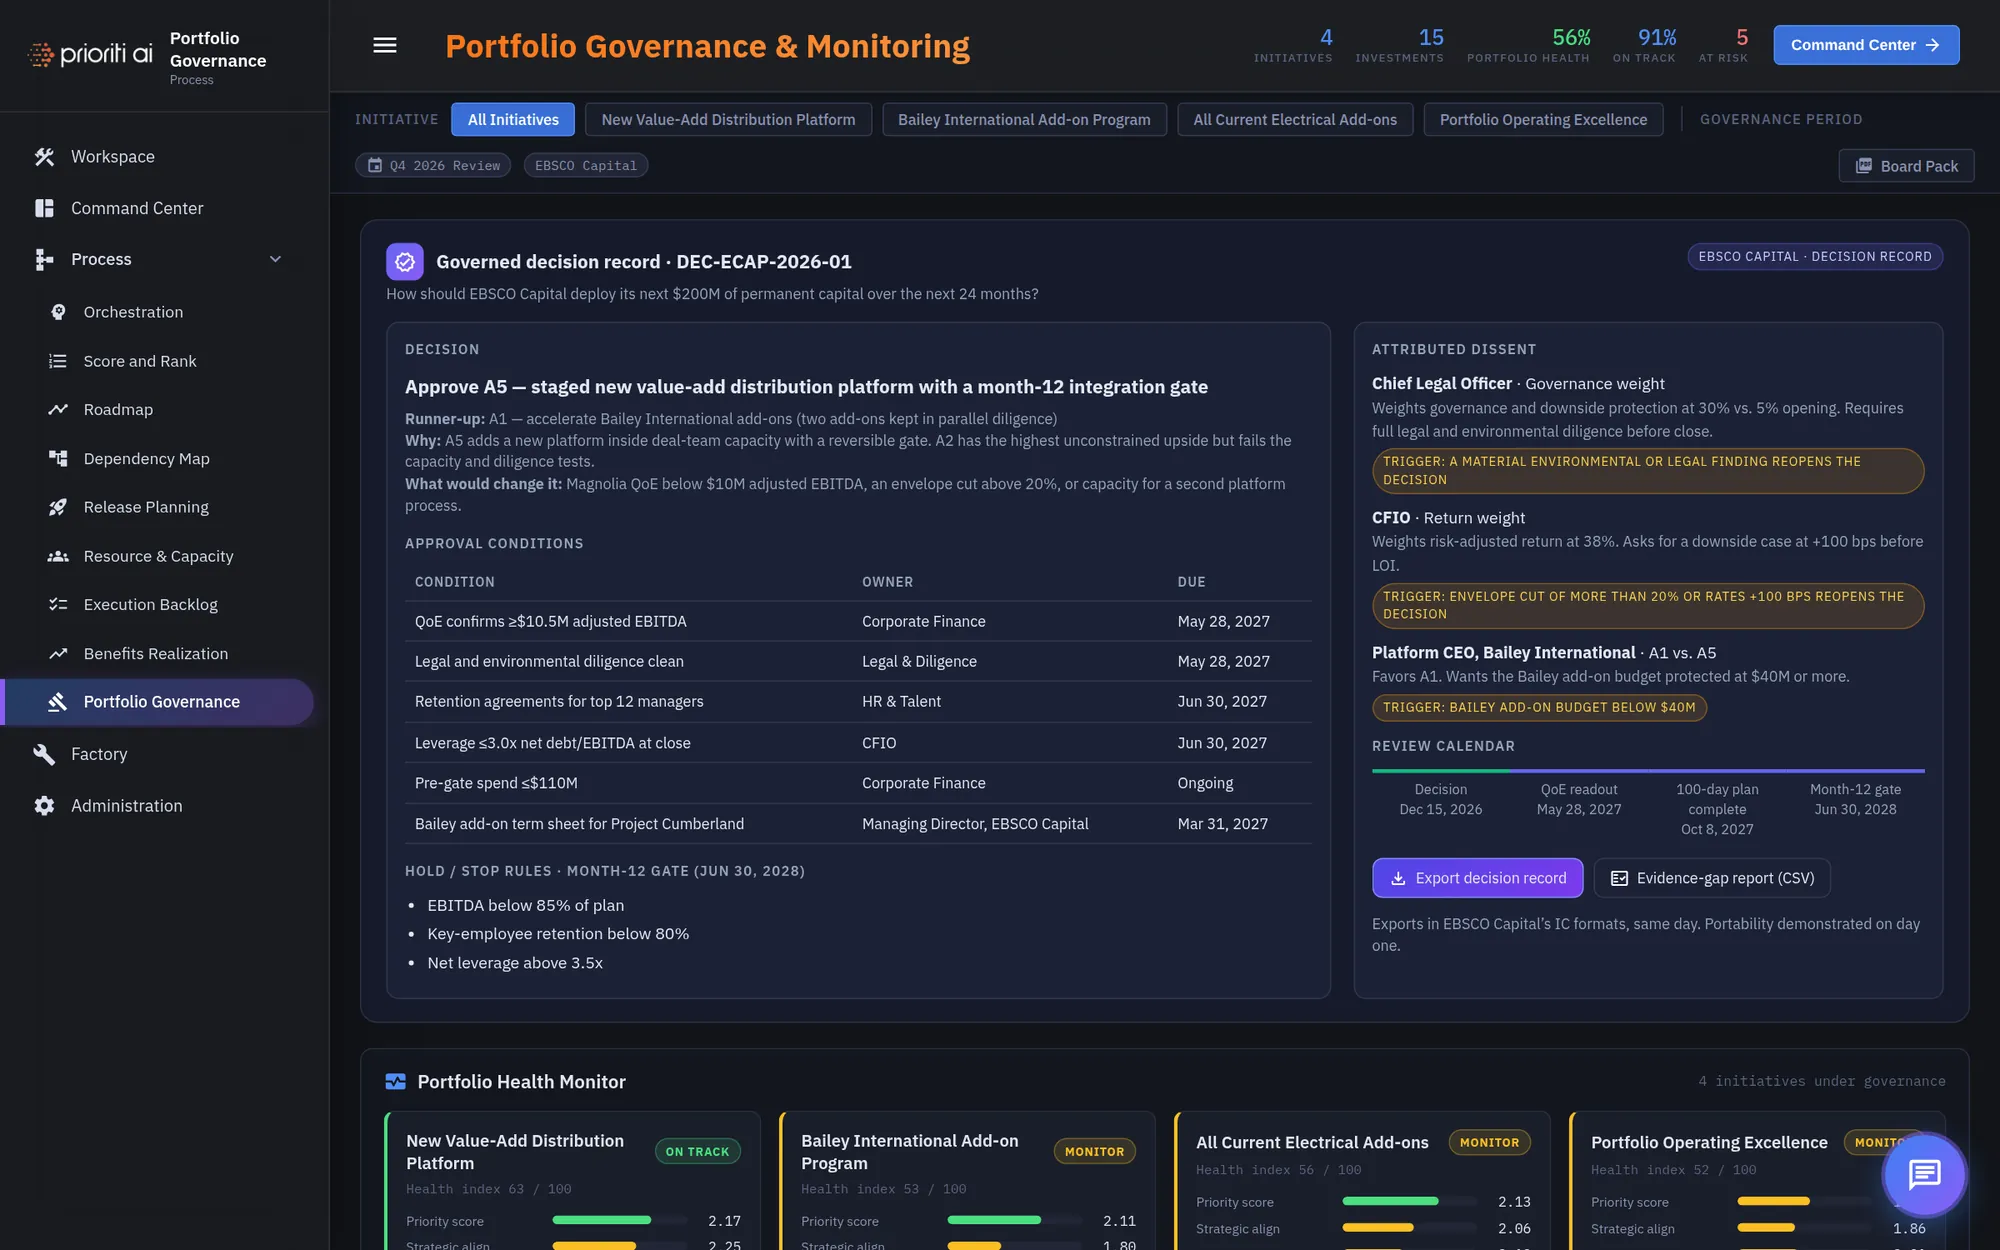Click the Release Planning rocket icon
This screenshot has height=1250, width=2000.
tap(58, 507)
